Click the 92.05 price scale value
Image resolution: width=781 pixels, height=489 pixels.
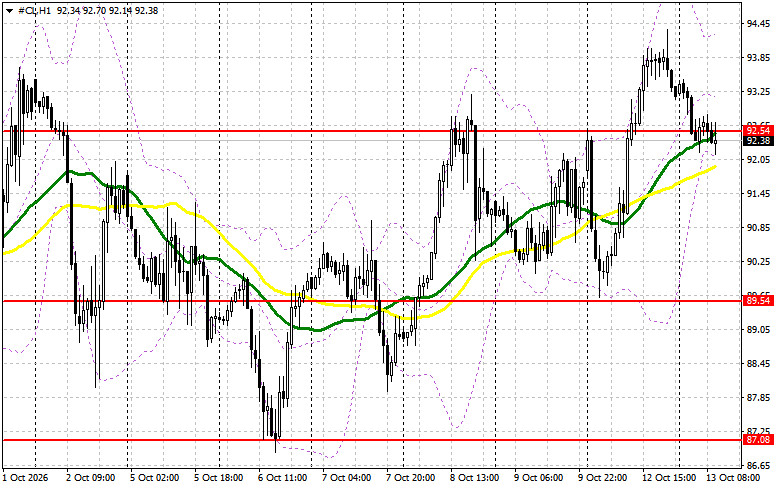tap(759, 160)
